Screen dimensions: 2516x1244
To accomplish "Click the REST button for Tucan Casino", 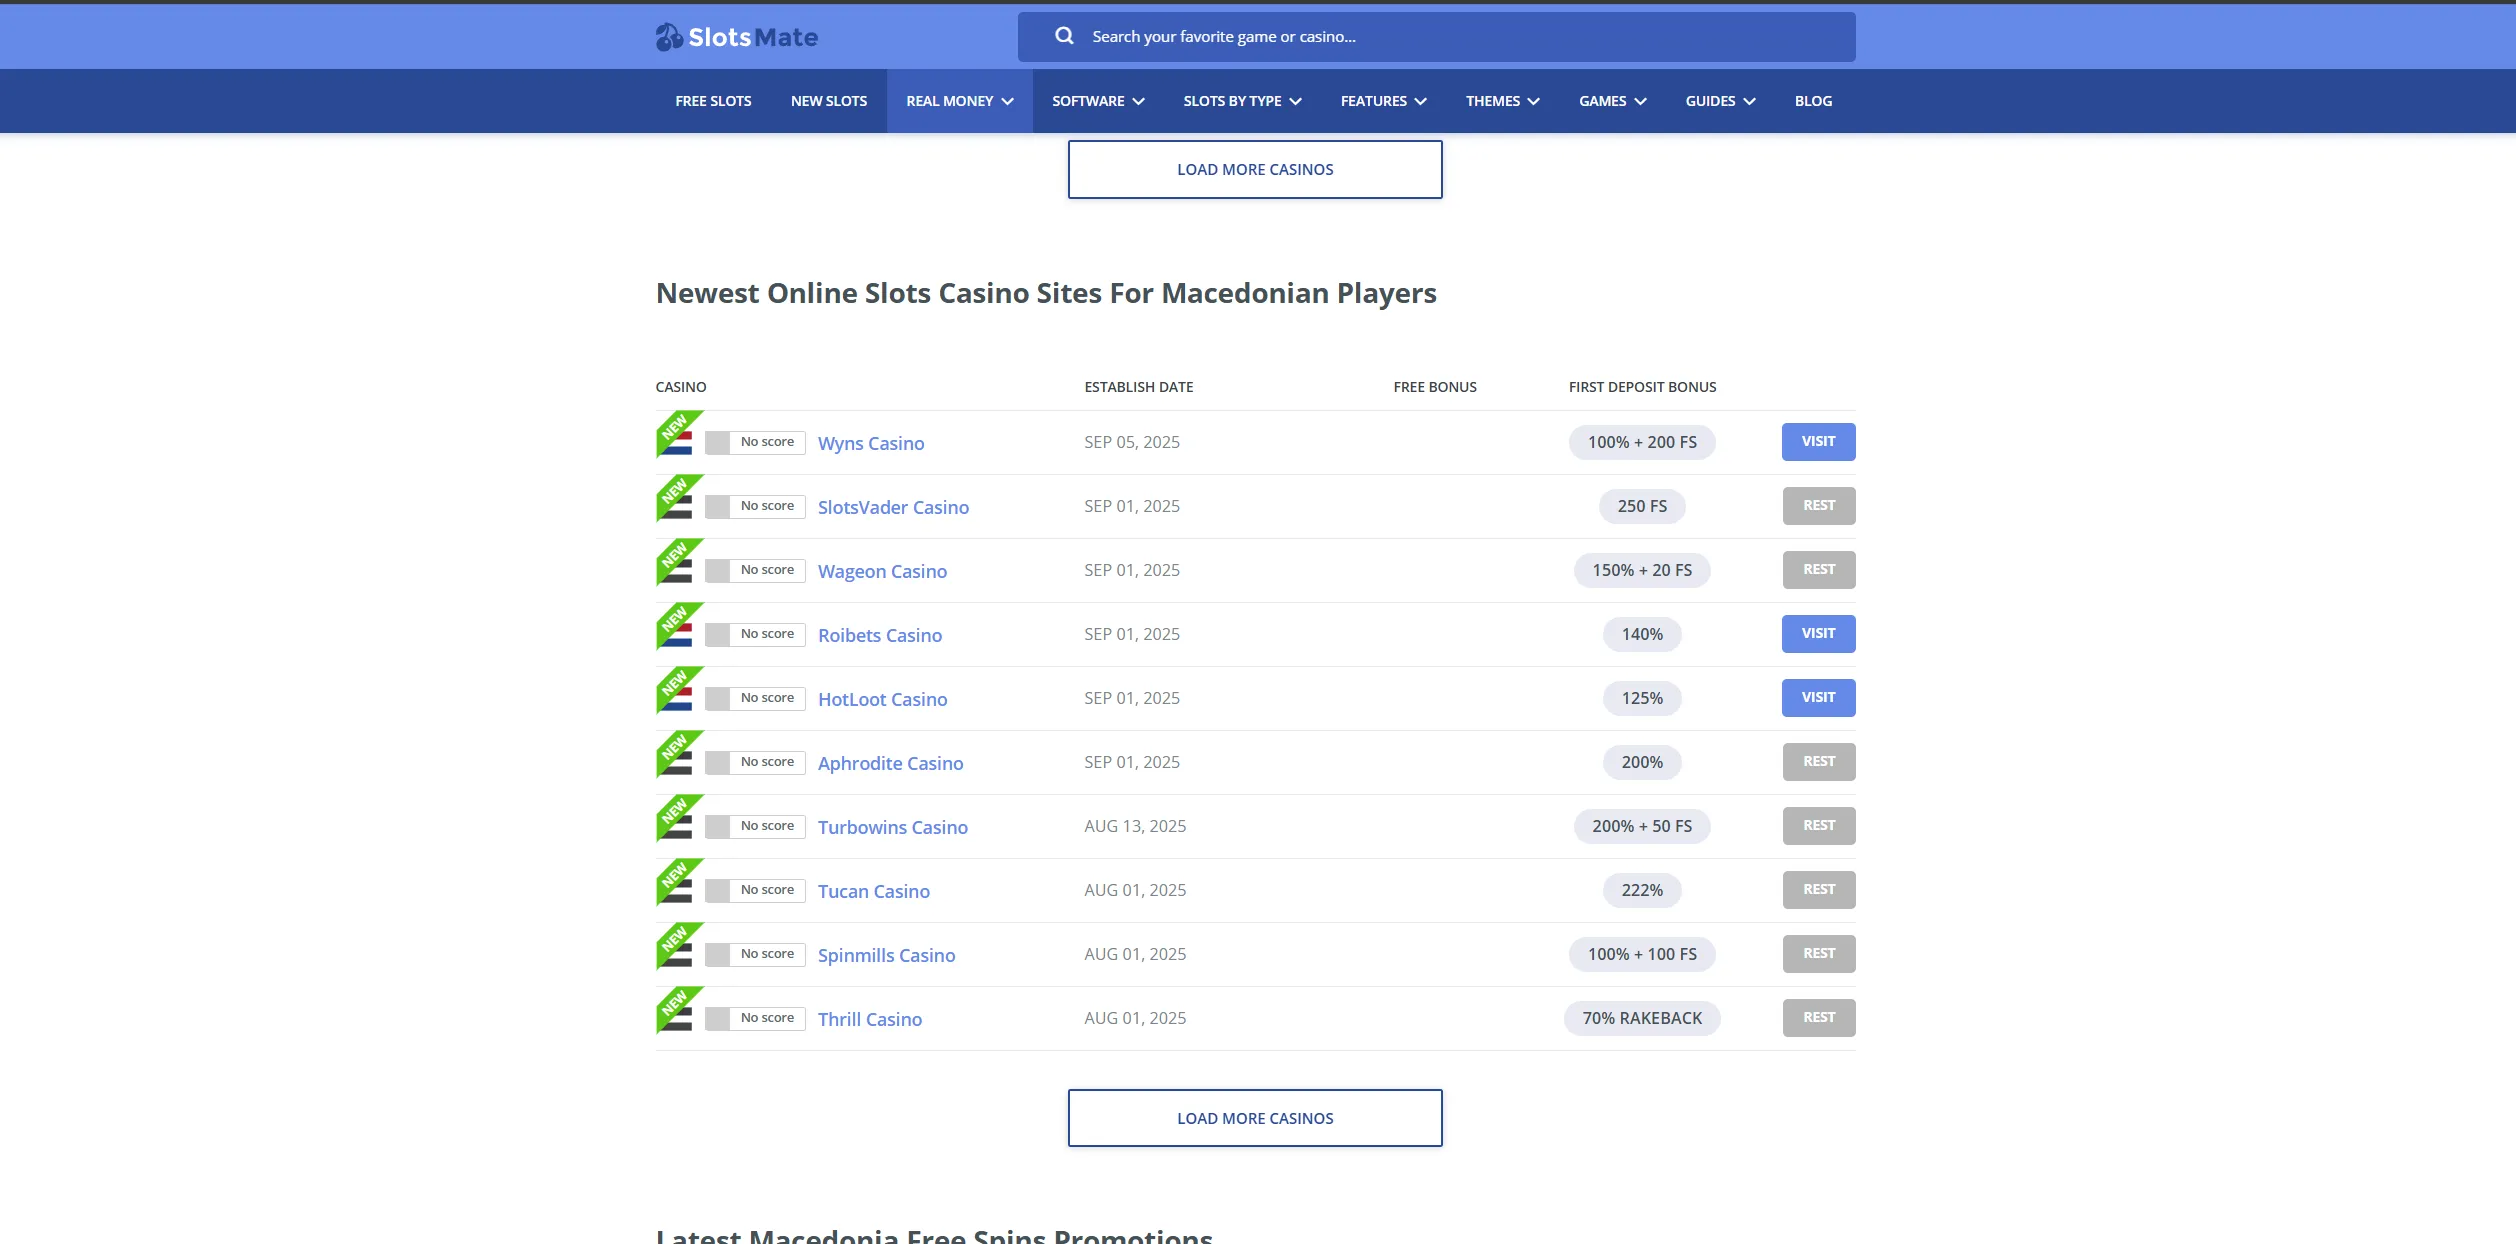I will click(1819, 890).
